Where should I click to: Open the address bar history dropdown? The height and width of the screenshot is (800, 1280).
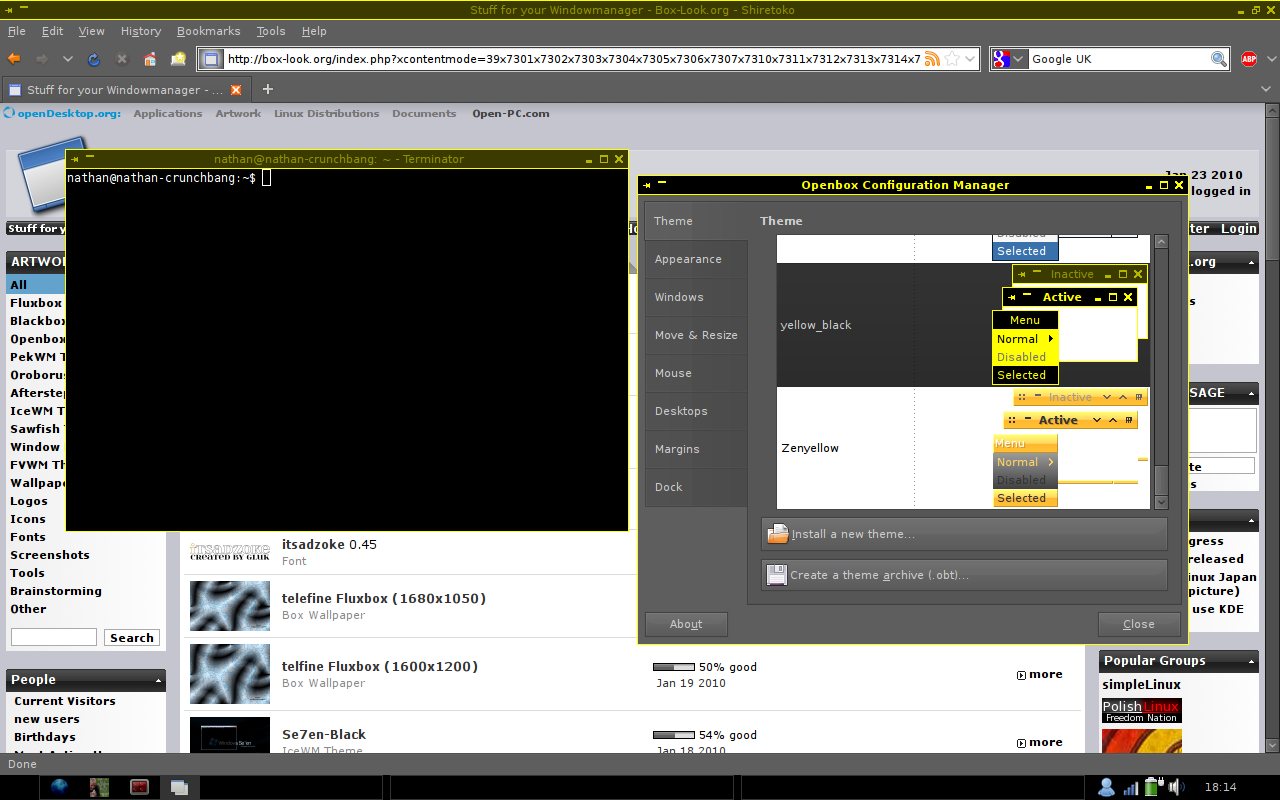pyautogui.click(x=970, y=59)
